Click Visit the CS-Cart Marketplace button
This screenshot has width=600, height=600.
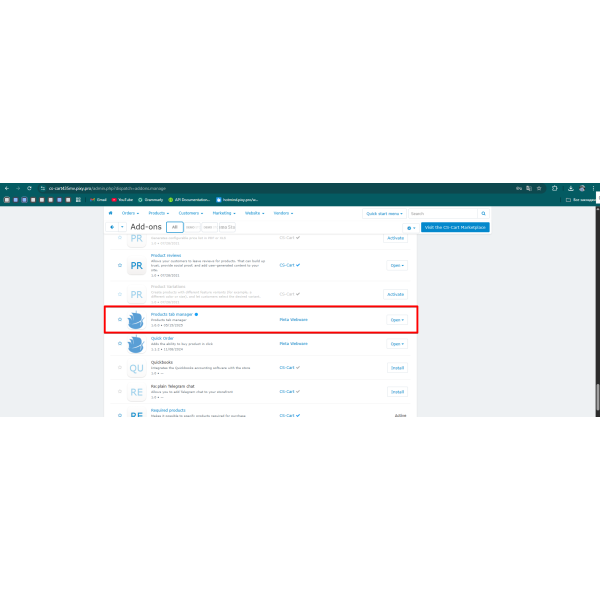(x=455, y=227)
